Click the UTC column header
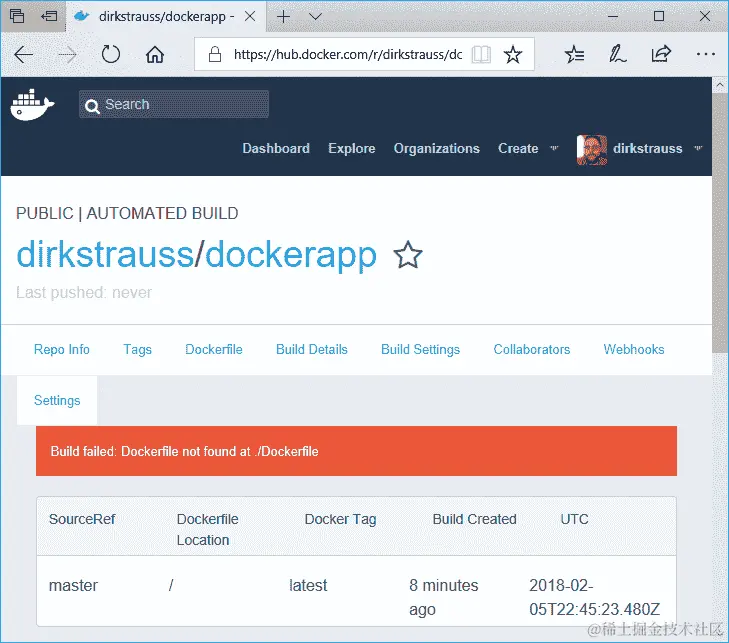Screen dimensions: 729x643 [x=574, y=519]
